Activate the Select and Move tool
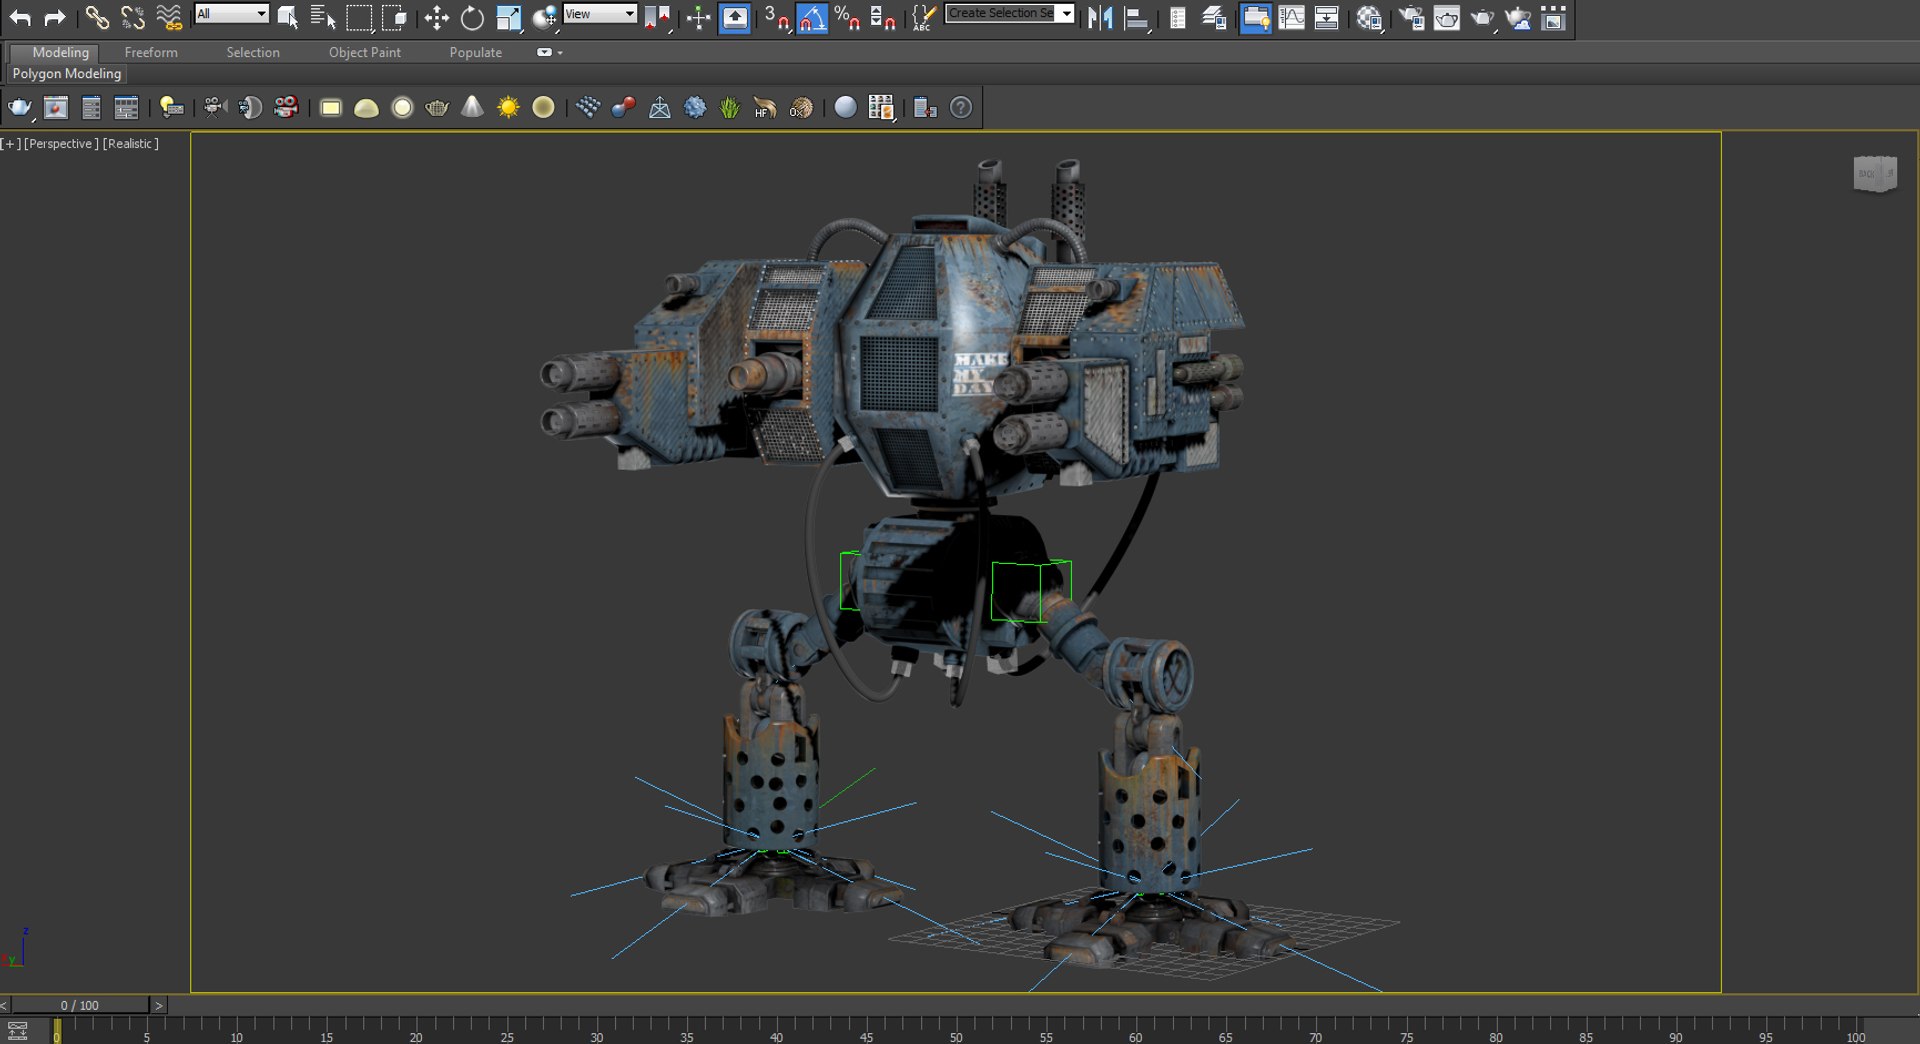The image size is (1920, 1044). pos(436,17)
